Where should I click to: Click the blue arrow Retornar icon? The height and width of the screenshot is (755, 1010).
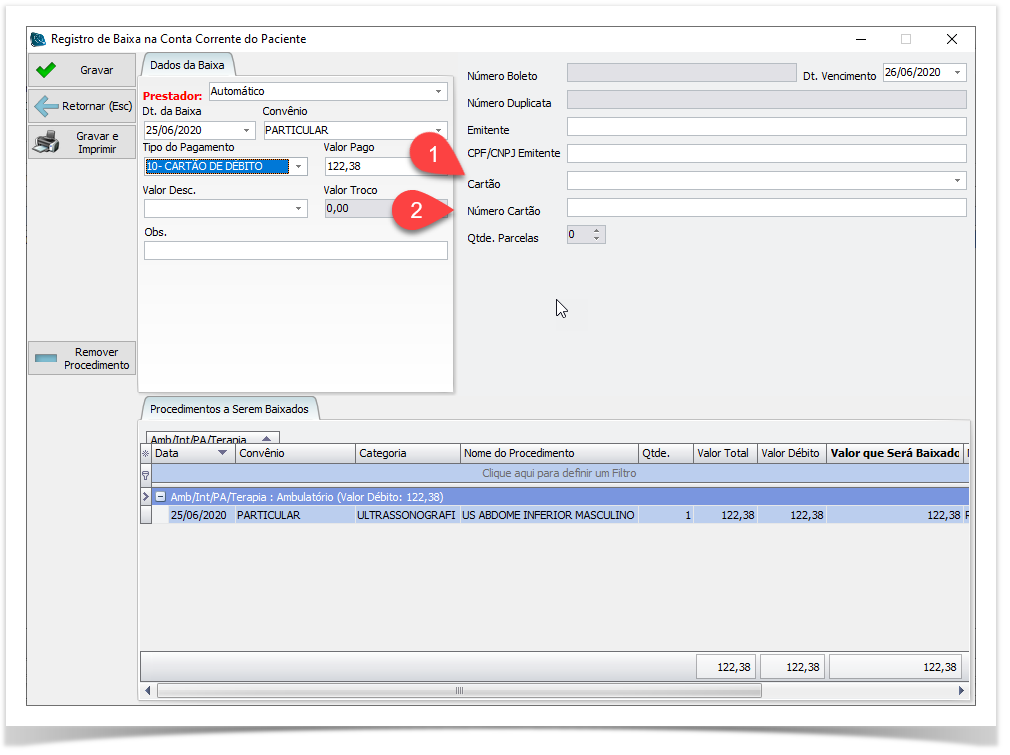point(46,106)
